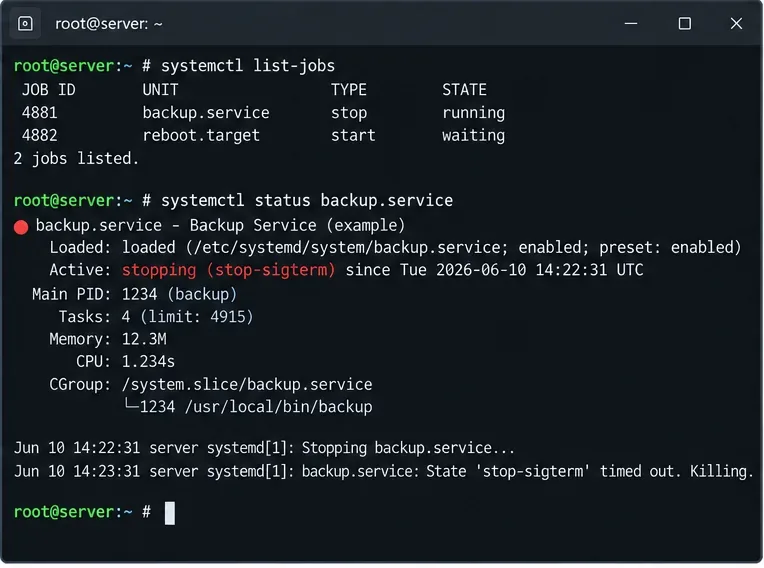Click the 'Loaded:' label
The height and width of the screenshot is (568, 764).
pos(80,247)
